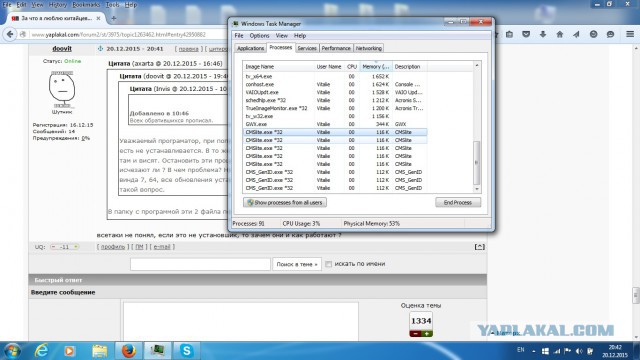This screenshot has width=640, height=360.
Task: Open the chat bubble face icon
Action: (x=610, y=35)
